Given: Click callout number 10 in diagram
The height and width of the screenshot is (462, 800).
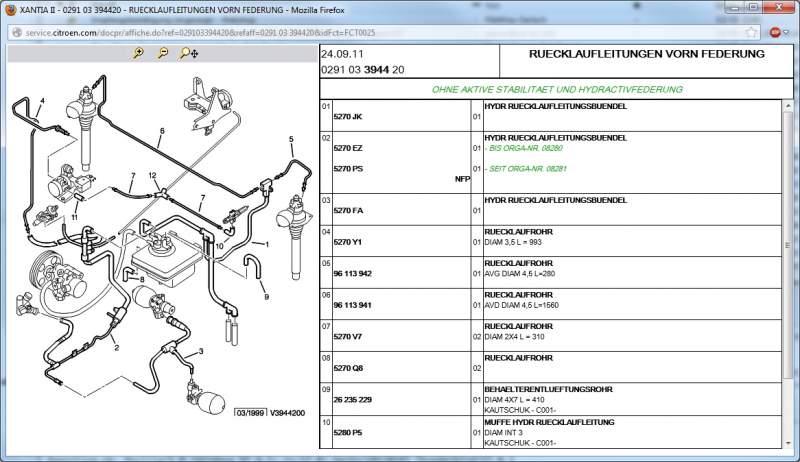Looking at the screenshot, I should click(219, 246).
